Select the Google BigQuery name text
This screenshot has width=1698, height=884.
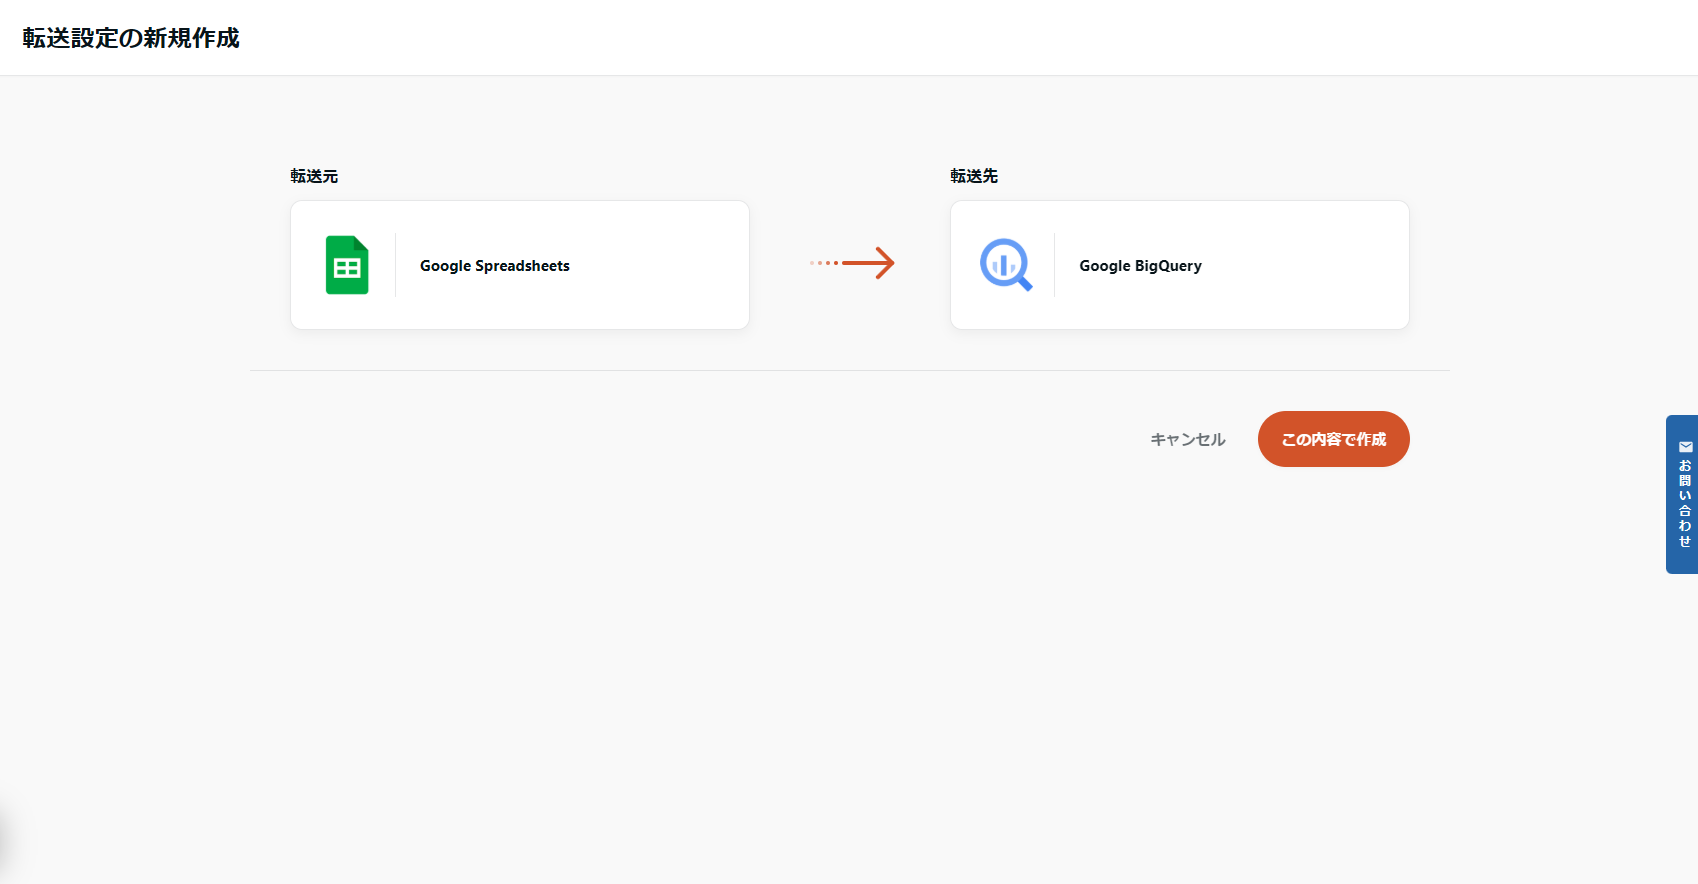click(x=1140, y=266)
